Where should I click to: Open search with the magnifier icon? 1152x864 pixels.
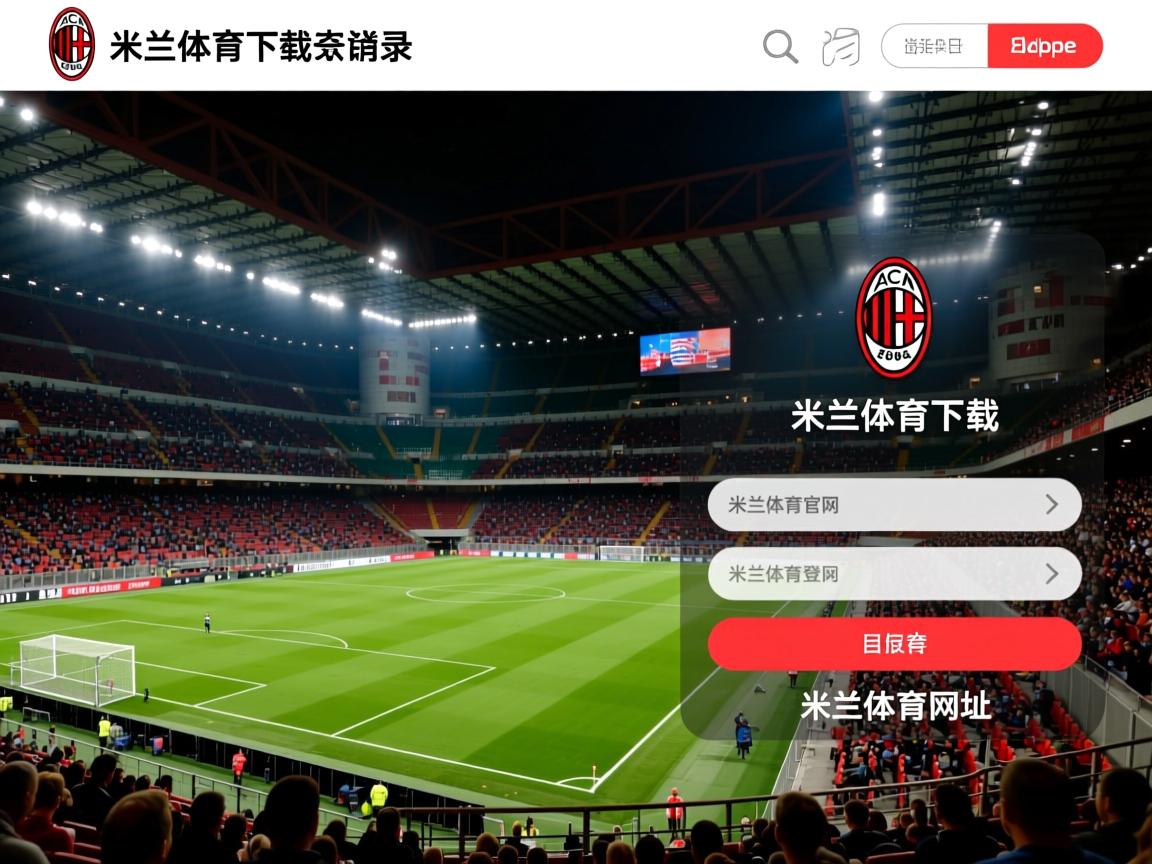pos(780,46)
